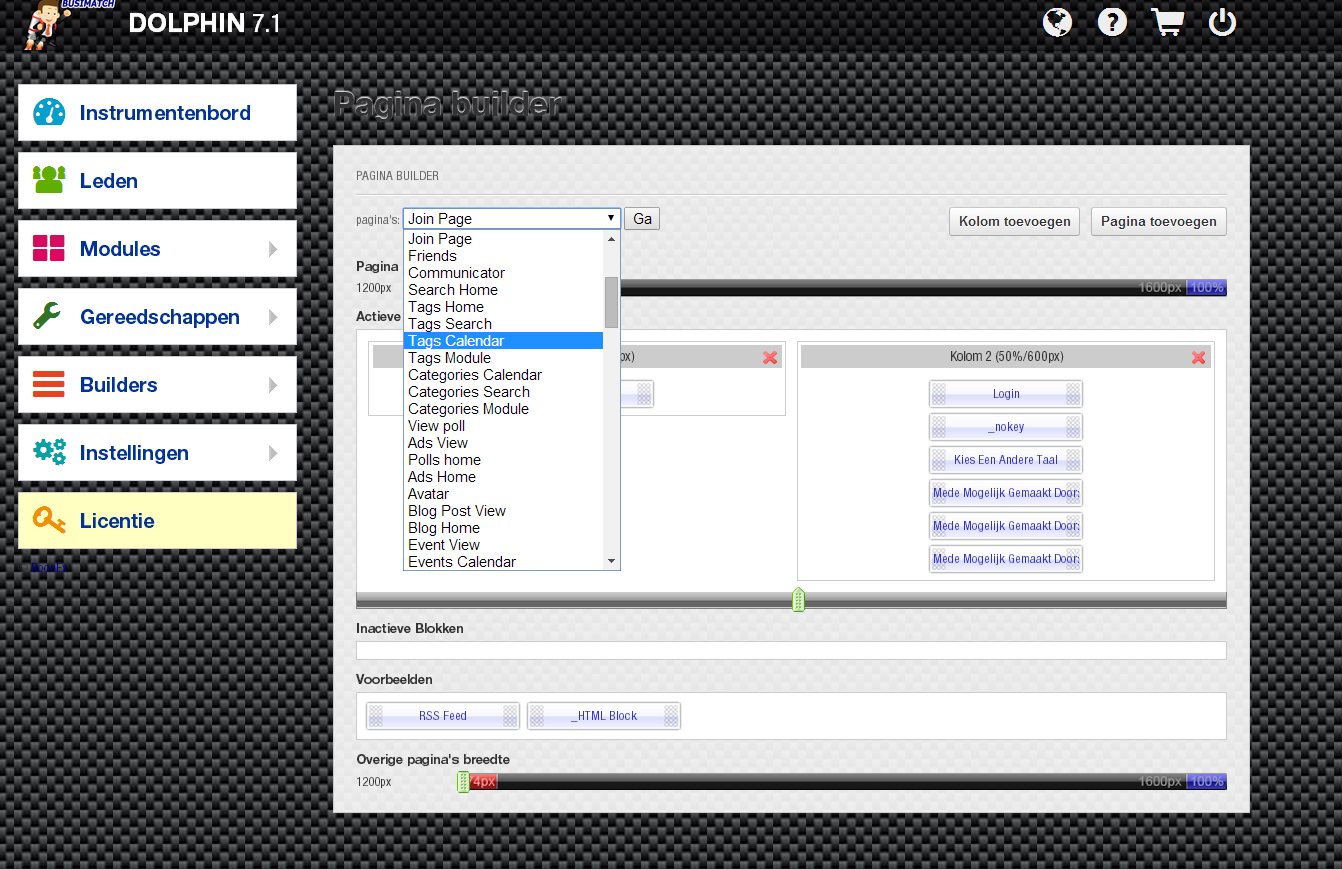Click the column width divider handle
The image size is (1342, 869).
tap(798, 600)
